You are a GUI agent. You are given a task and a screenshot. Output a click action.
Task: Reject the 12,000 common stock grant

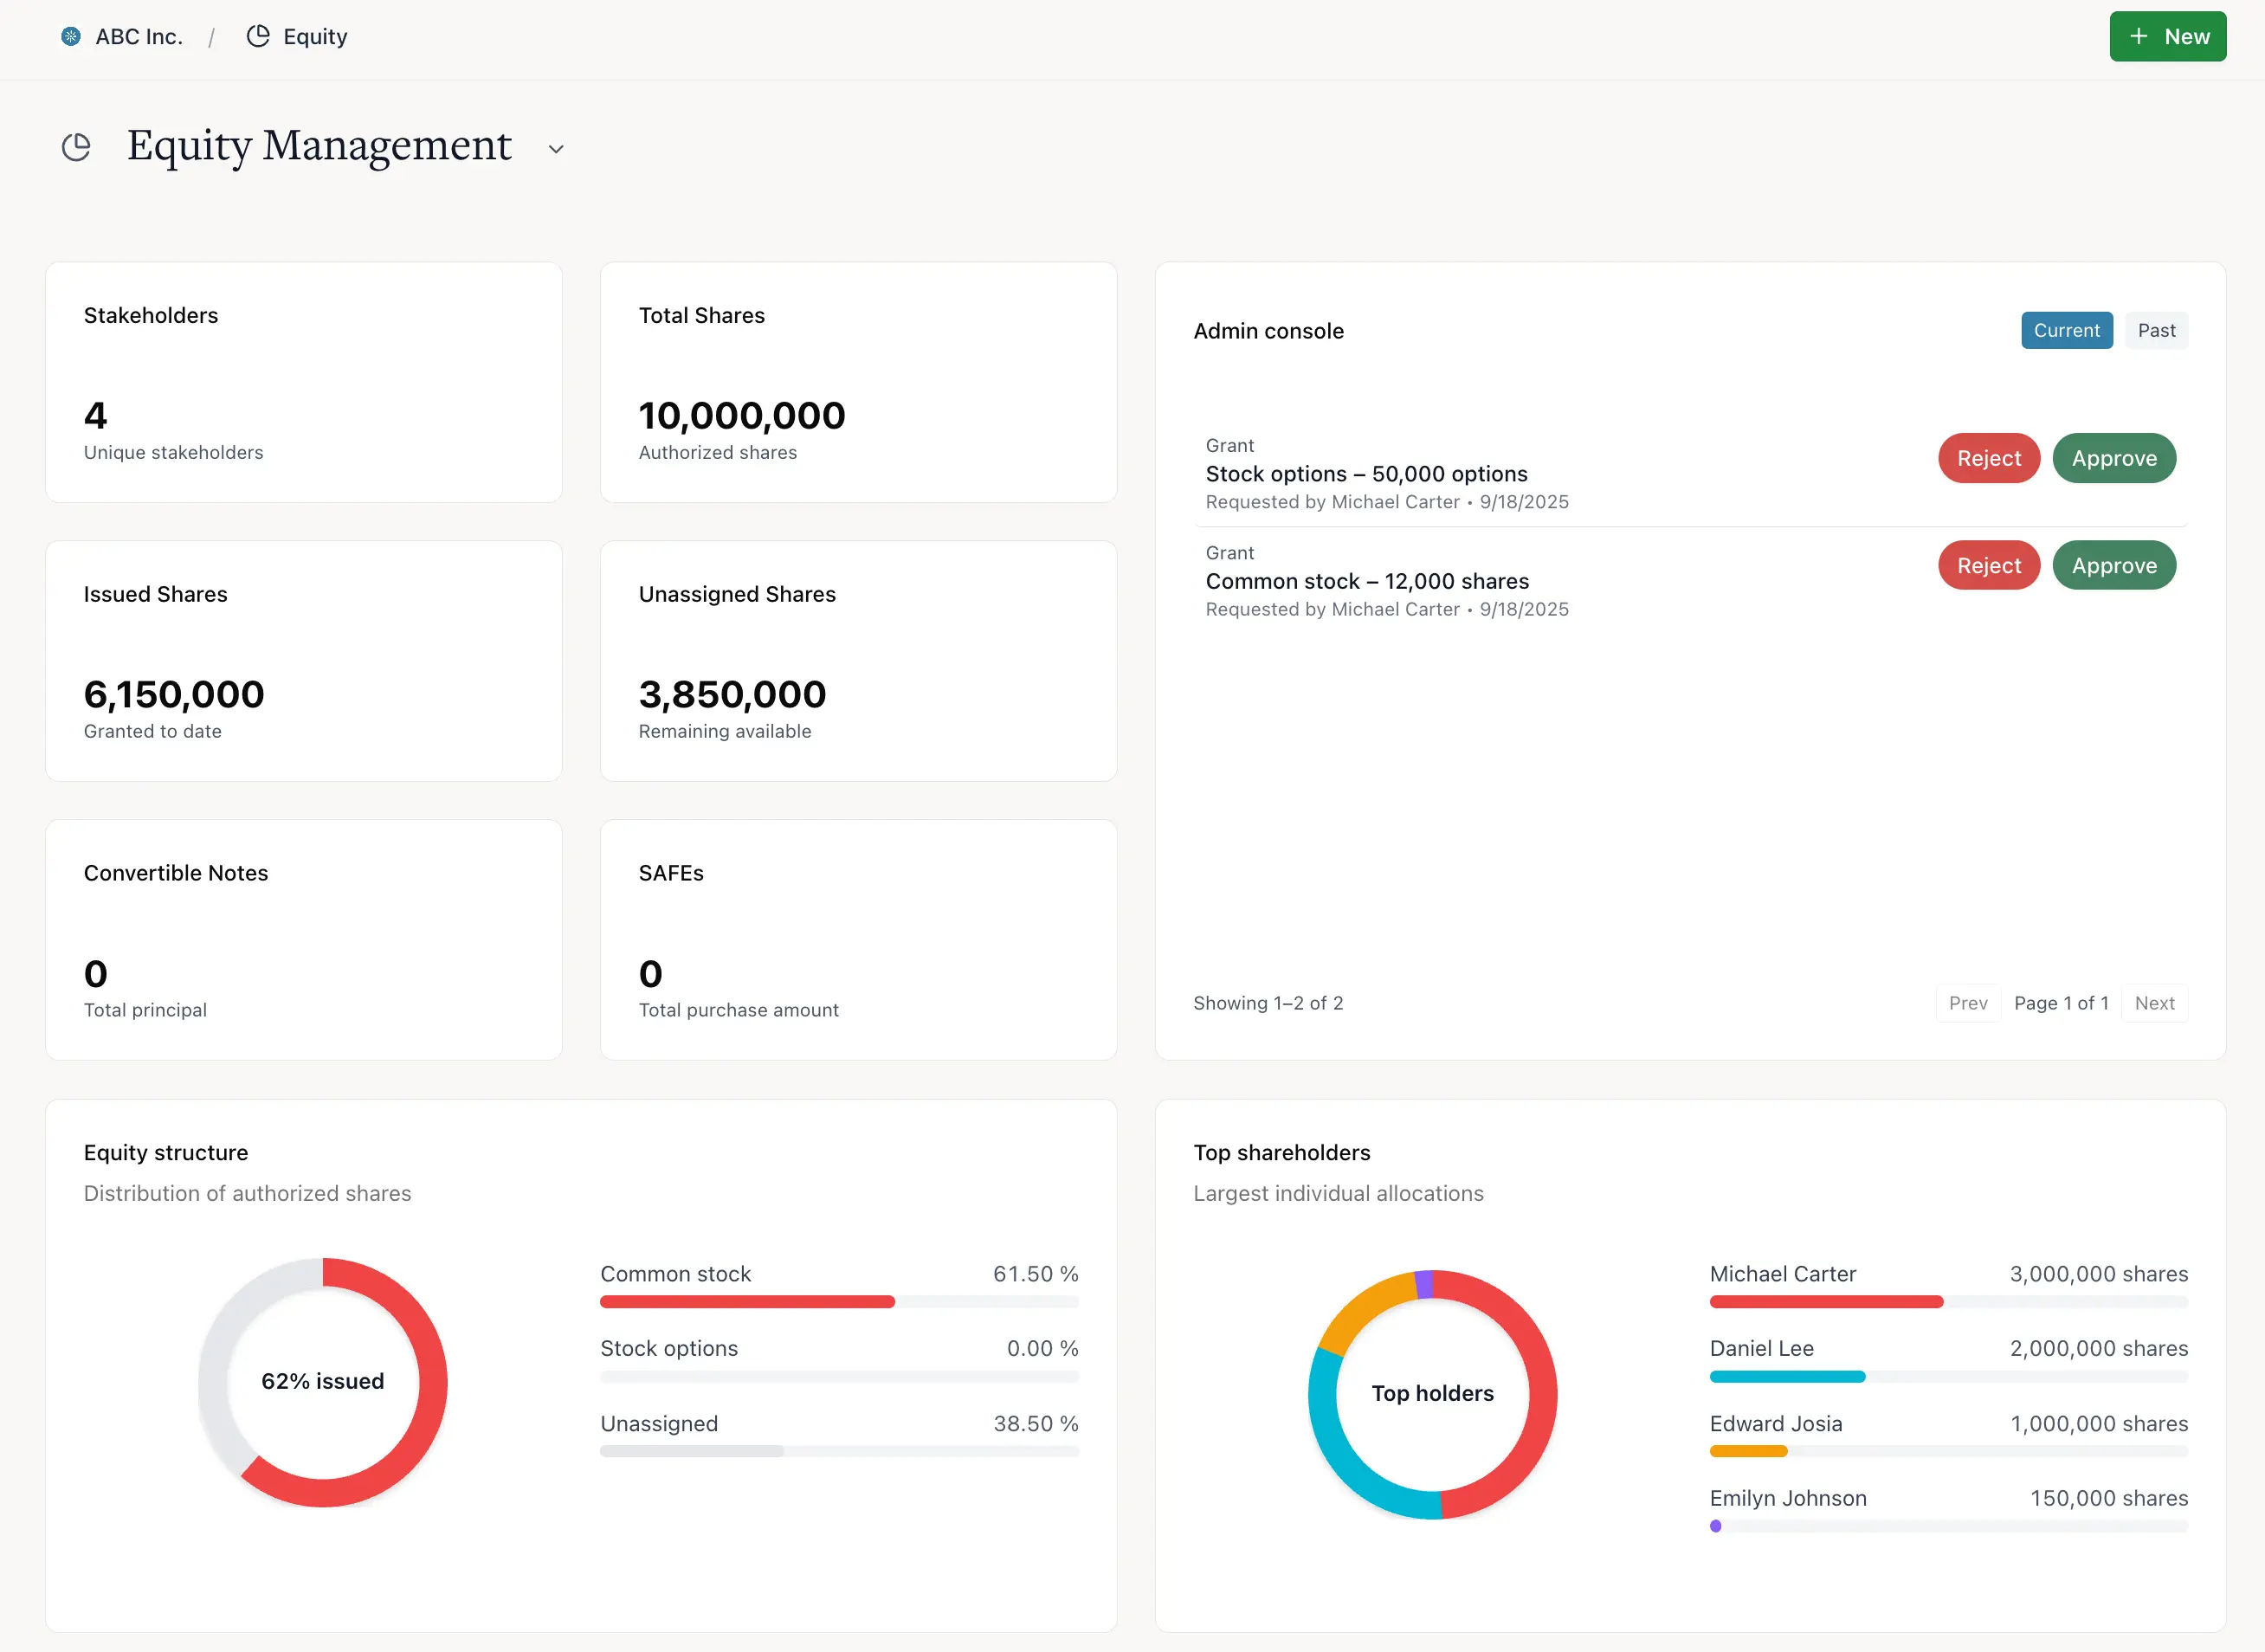pos(1988,566)
